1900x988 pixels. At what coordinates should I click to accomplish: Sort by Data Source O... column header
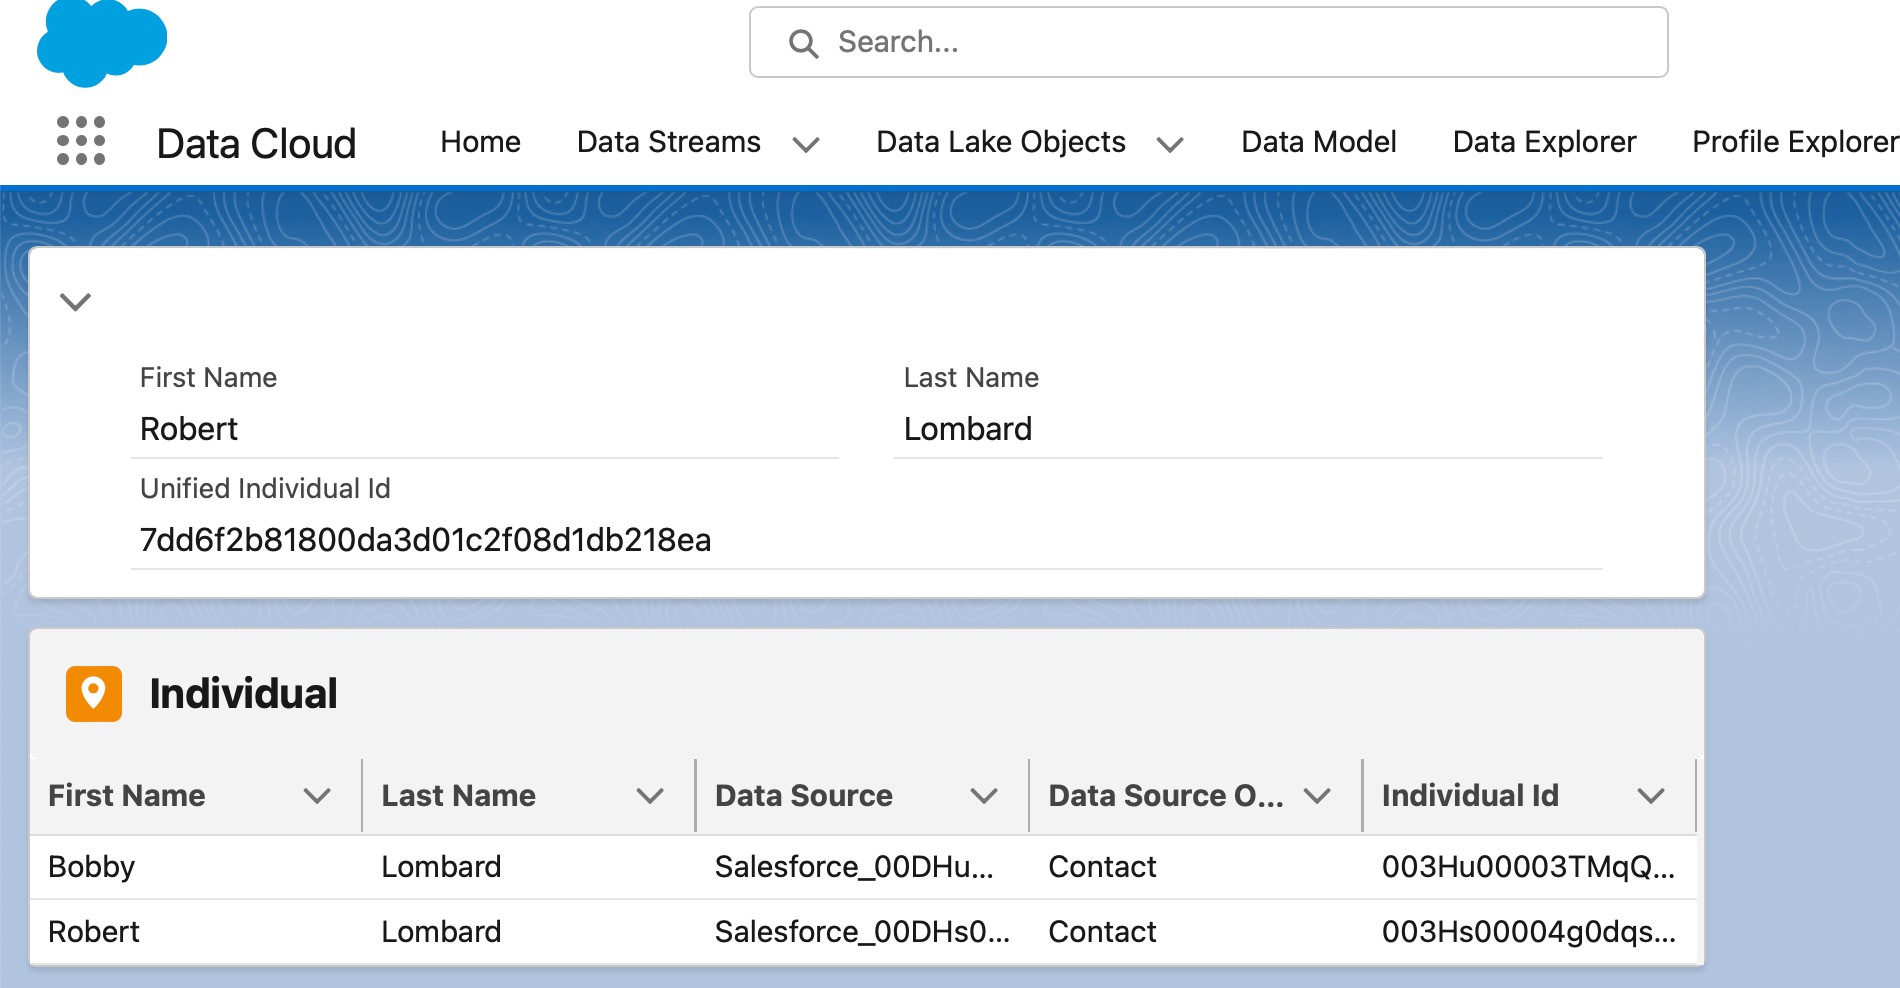point(1166,796)
